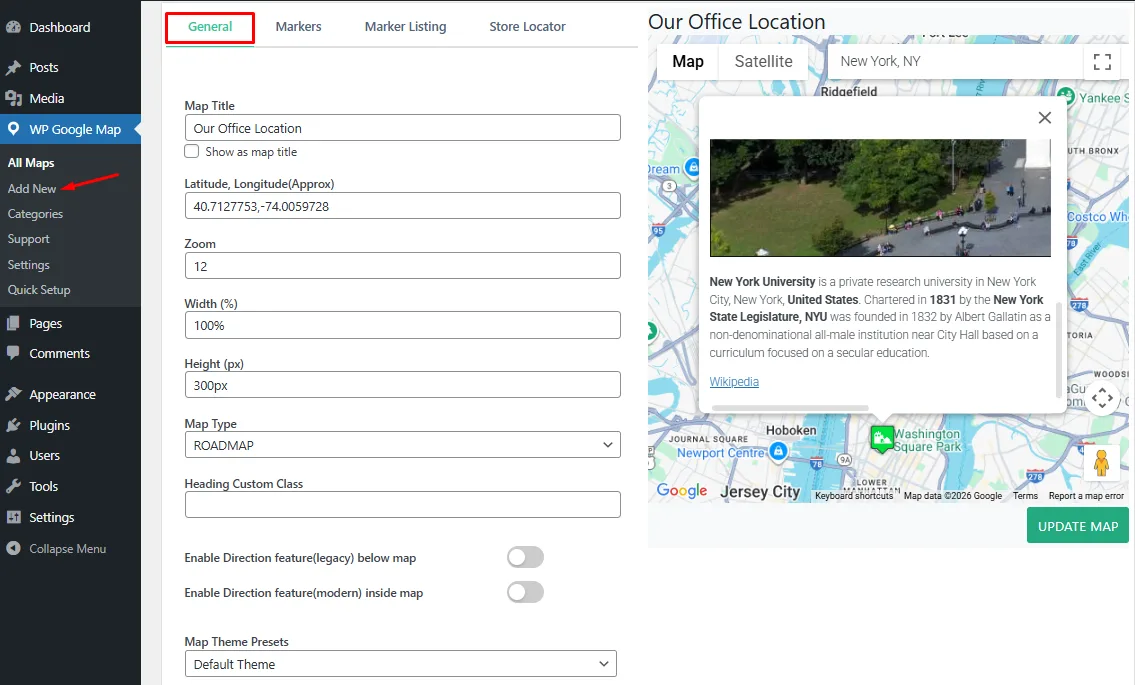
Task: Select the Map view type
Action: click(688, 62)
